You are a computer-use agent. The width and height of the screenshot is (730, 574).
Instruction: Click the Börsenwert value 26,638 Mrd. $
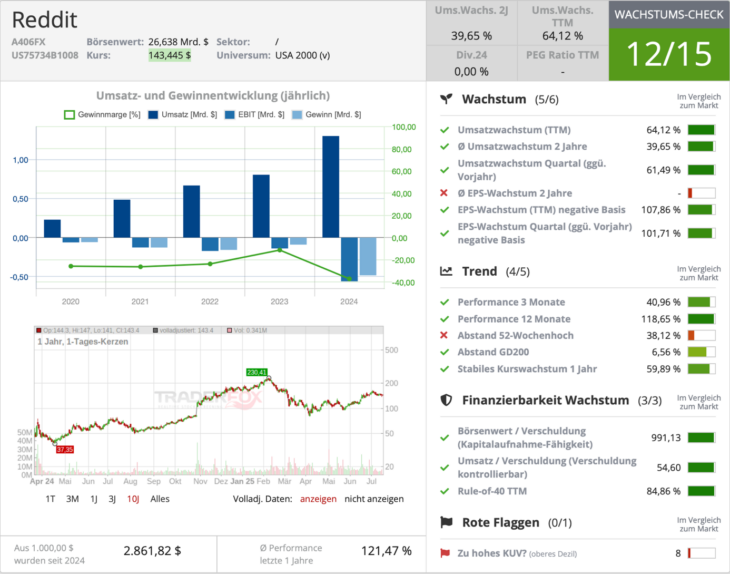tap(178, 41)
